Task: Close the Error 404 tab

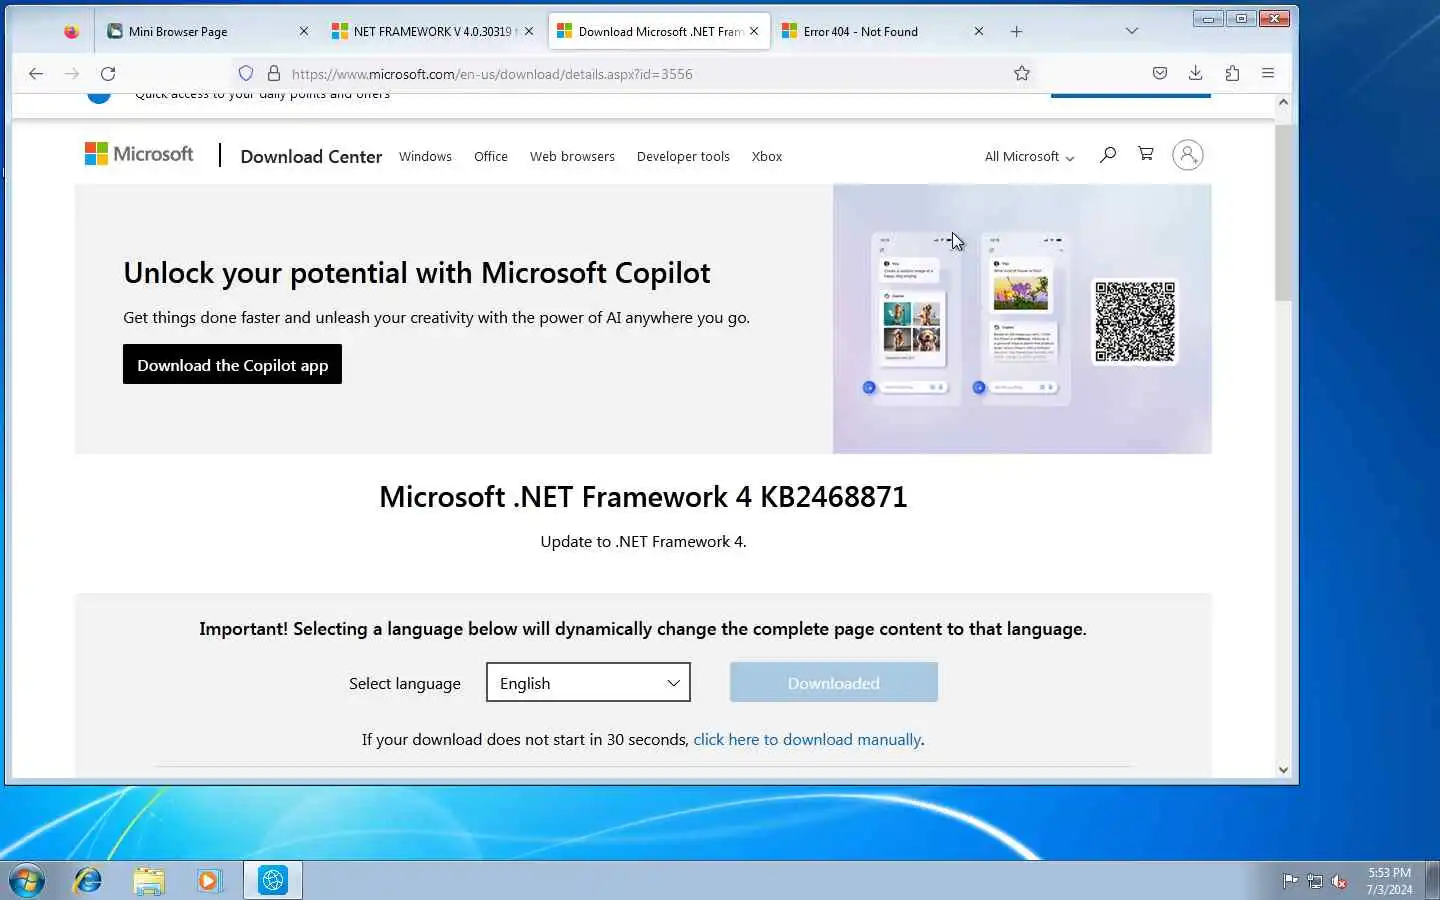Action: coord(979,31)
